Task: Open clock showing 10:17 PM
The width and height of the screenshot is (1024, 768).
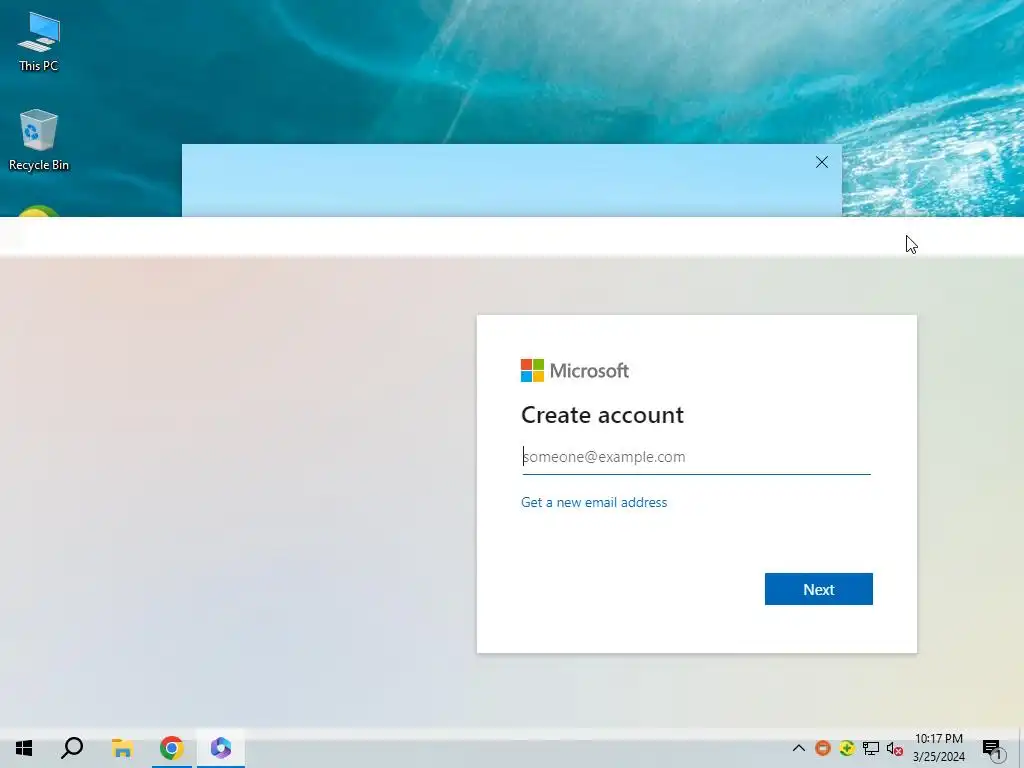Action: click(938, 748)
